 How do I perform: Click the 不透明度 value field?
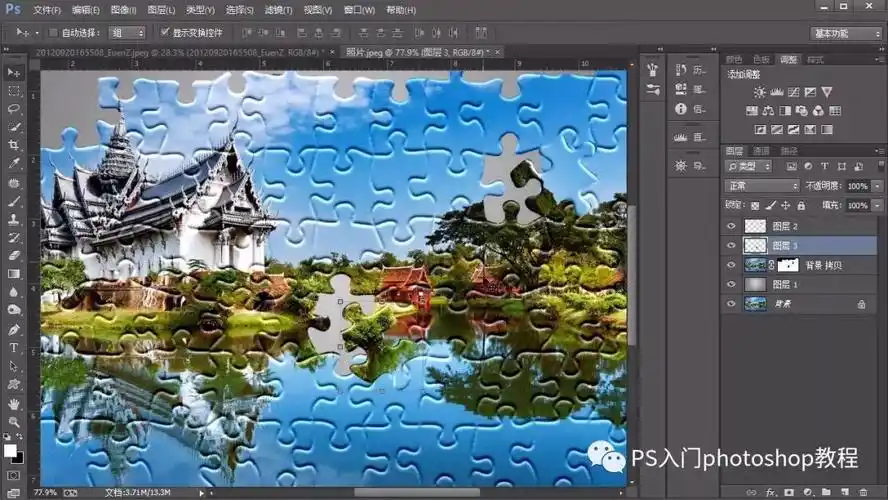857,186
